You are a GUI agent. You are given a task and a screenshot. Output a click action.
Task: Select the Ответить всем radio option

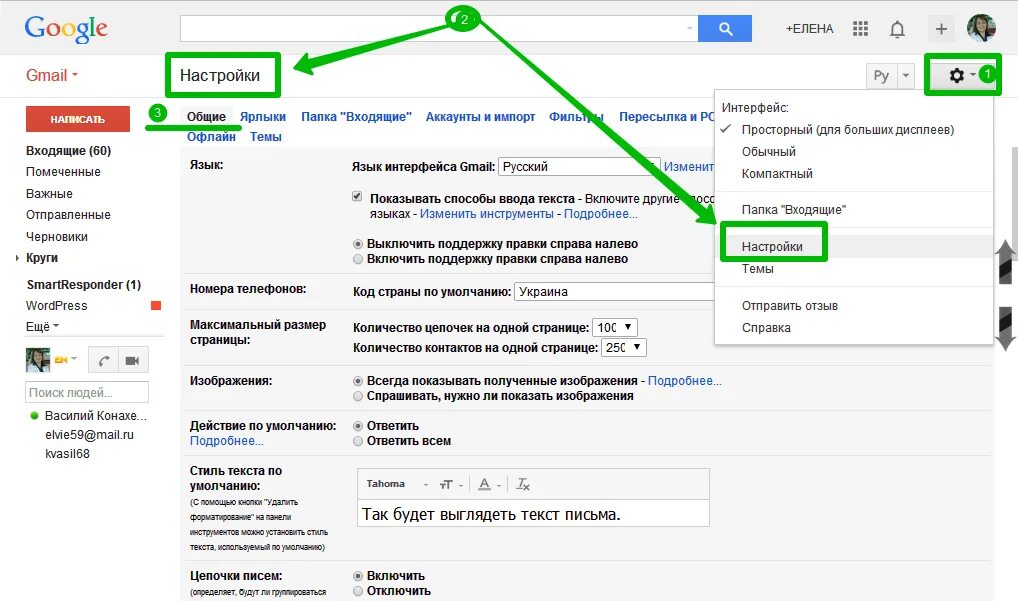tap(358, 441)
